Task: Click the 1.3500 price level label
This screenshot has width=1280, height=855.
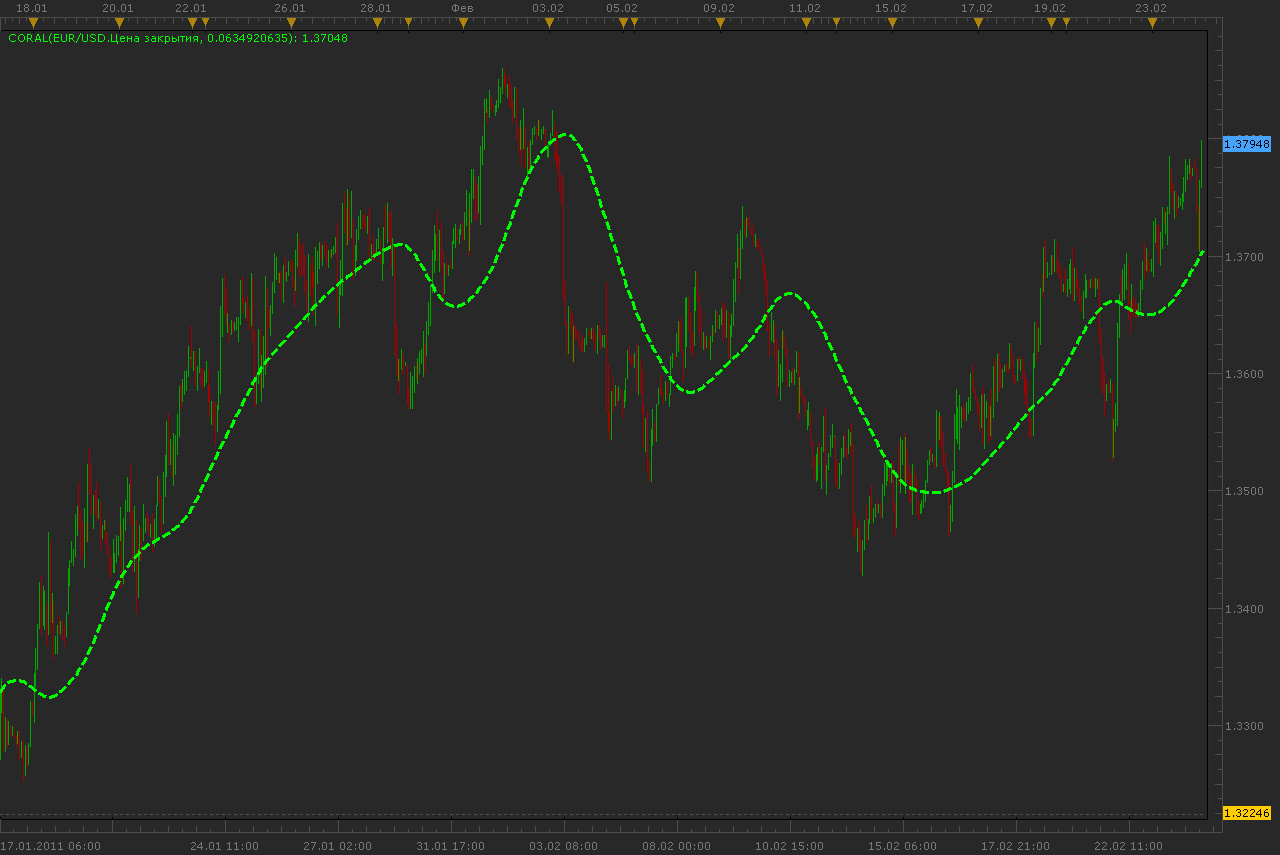Action: tap(1246, 491)
